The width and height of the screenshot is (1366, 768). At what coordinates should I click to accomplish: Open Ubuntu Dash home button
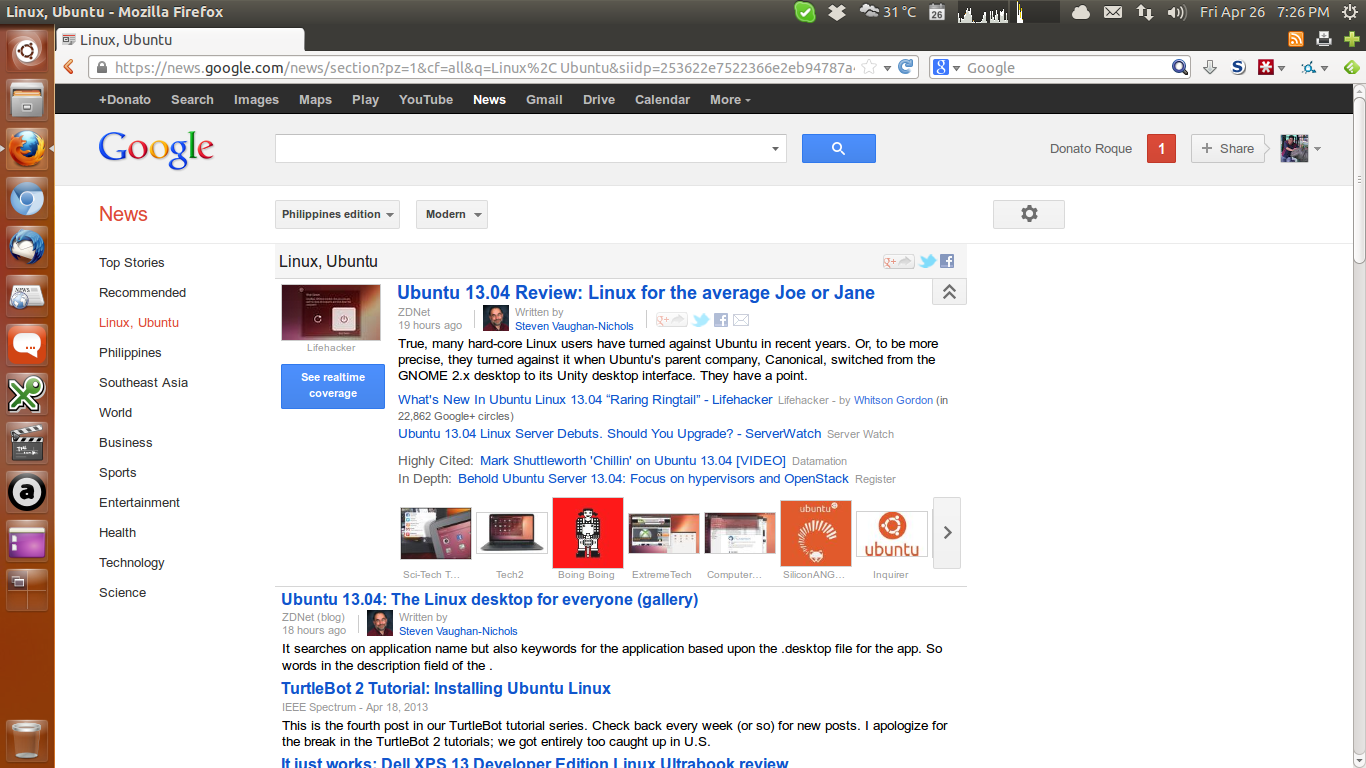[27, 50]
